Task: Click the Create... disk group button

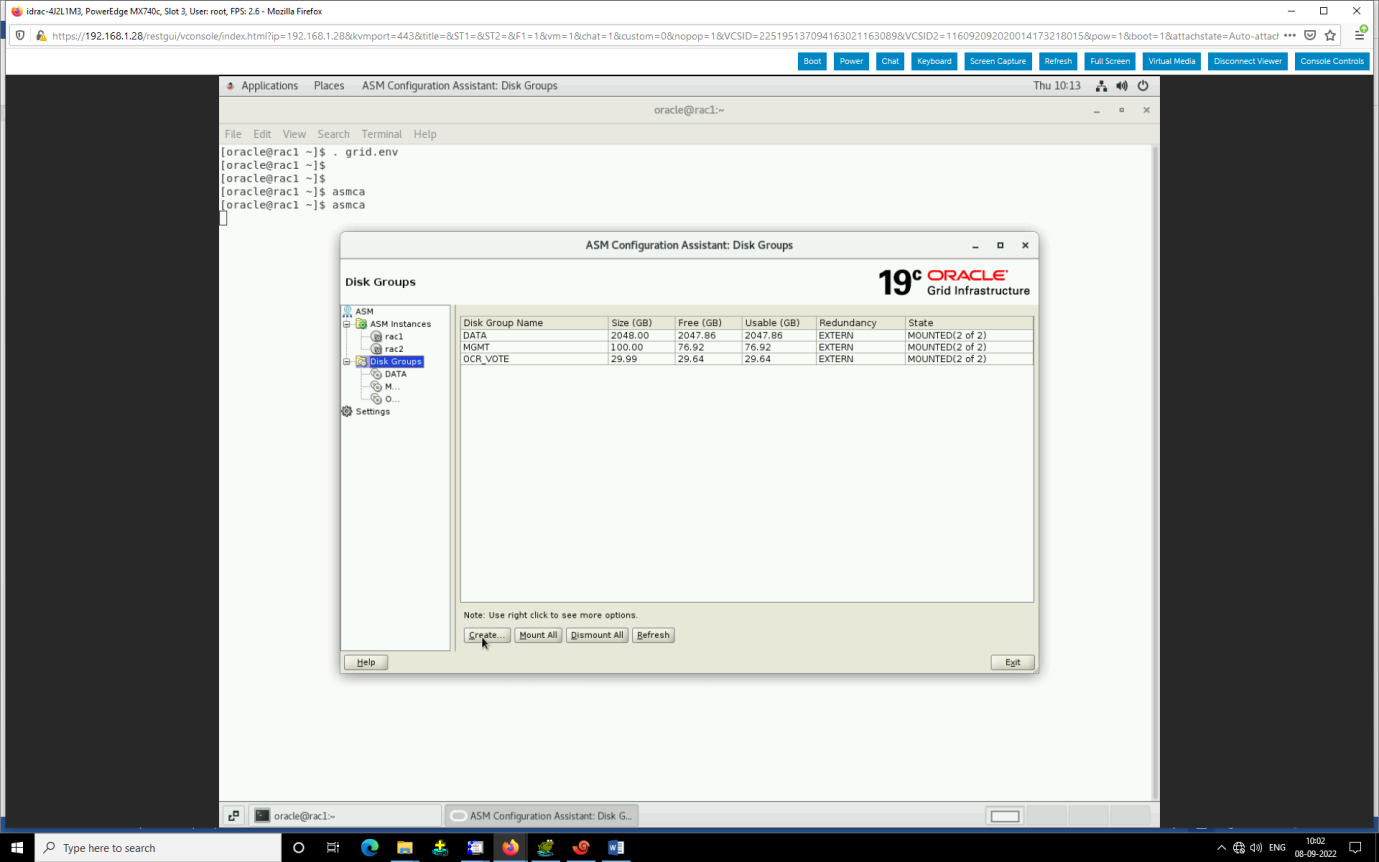Action: point(487,635)
